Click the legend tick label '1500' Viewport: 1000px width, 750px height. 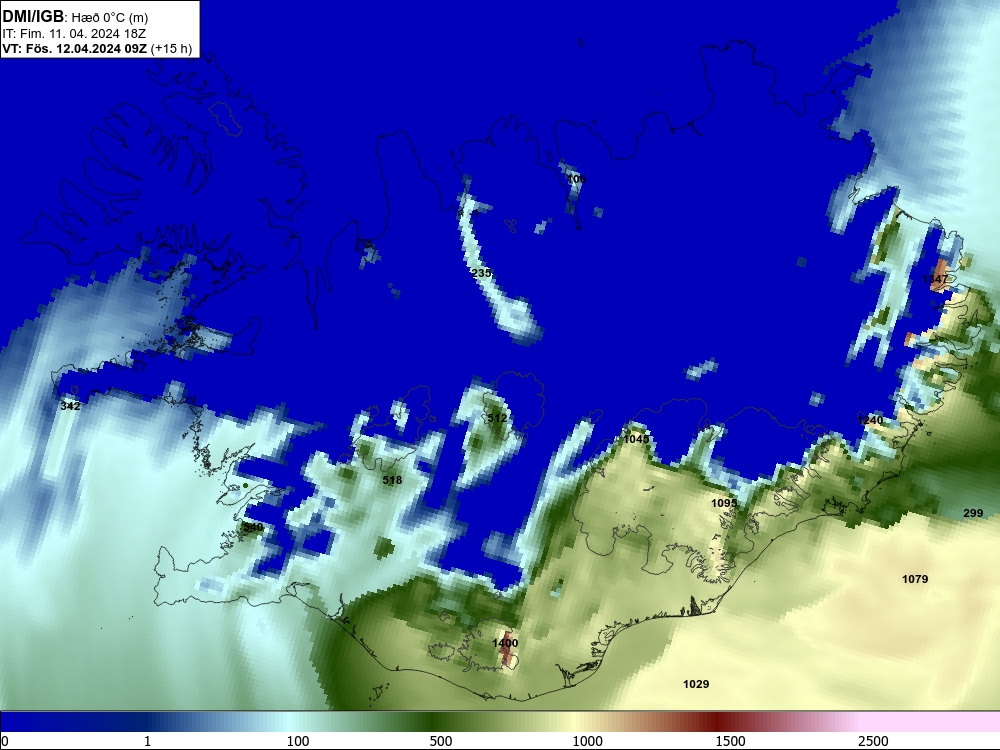point(730,741)
